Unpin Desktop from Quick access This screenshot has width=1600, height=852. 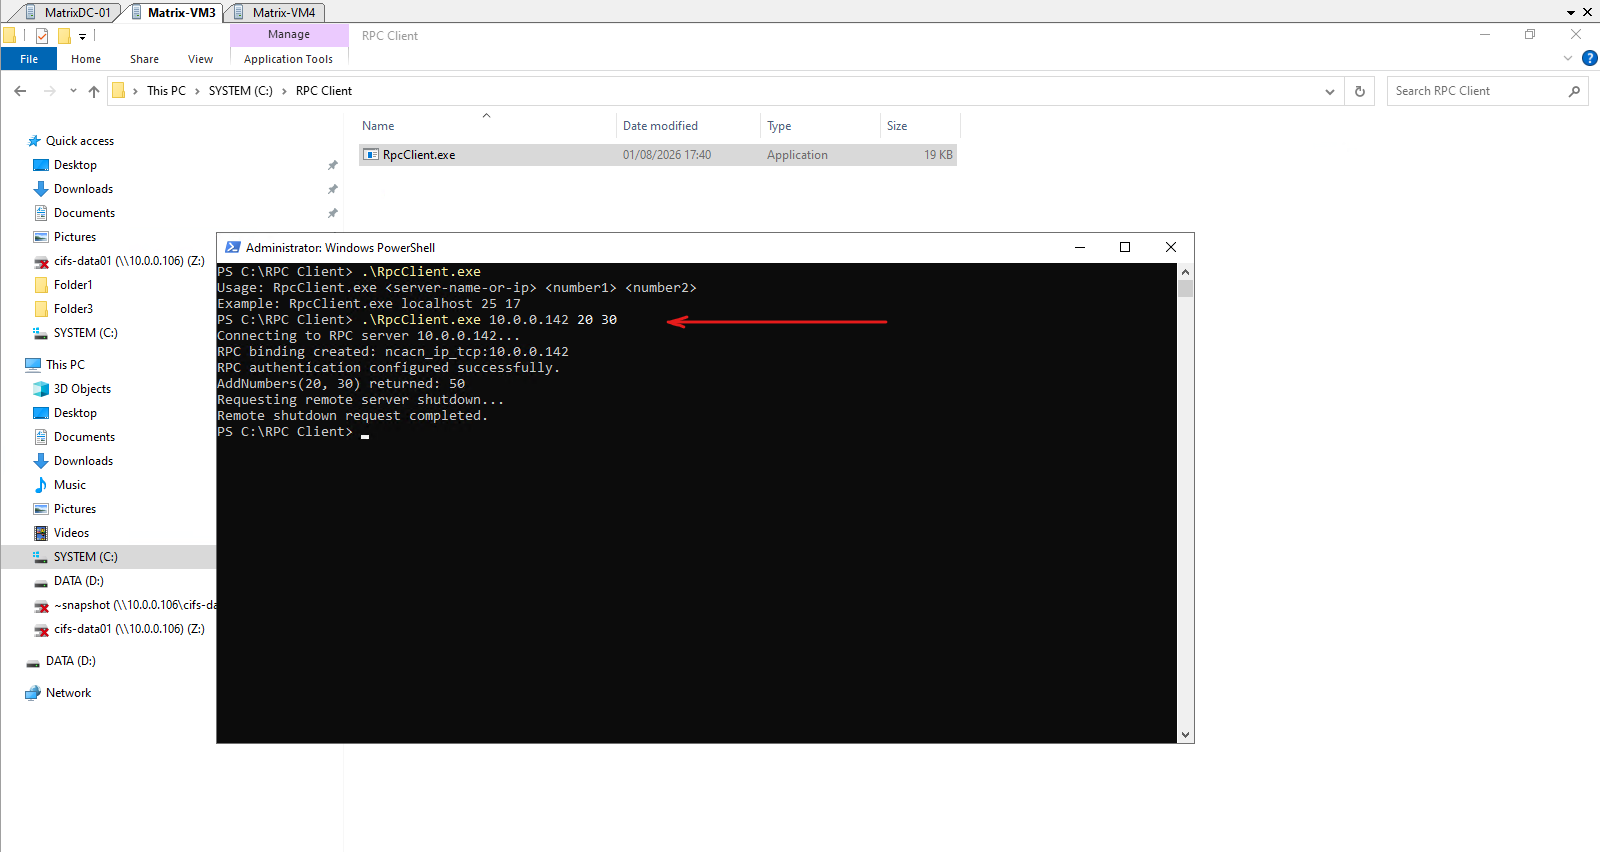click(x=333, y=165)
